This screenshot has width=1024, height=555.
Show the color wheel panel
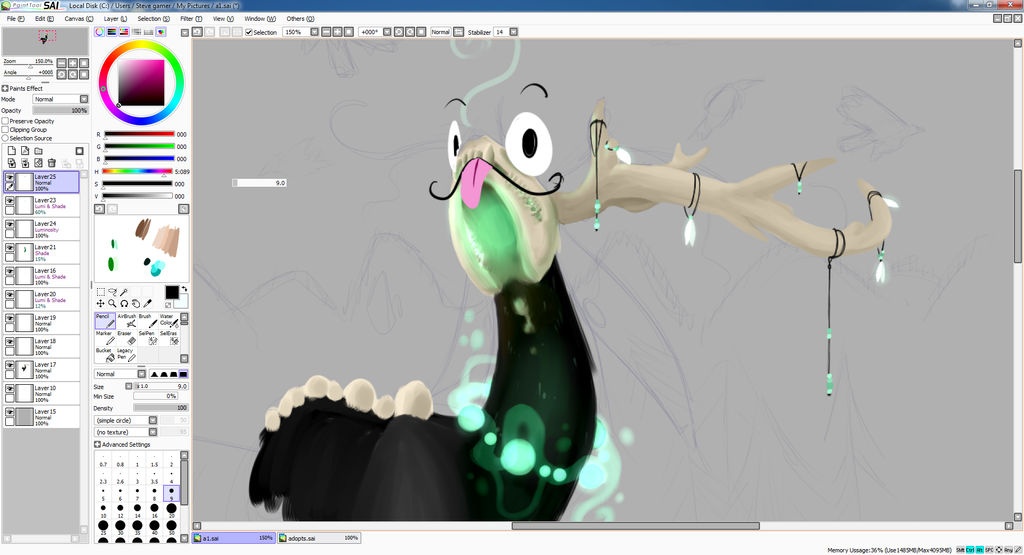tap(99, 32)
